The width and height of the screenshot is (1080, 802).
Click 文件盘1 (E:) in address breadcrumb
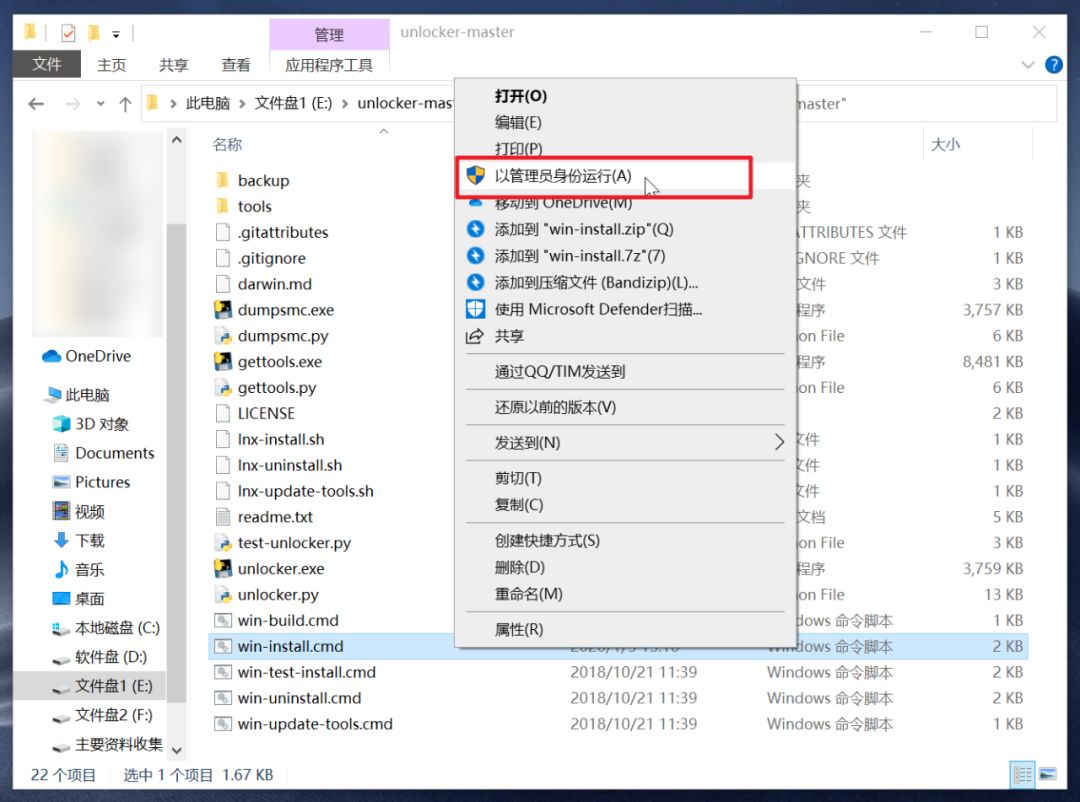pos(293,103)
